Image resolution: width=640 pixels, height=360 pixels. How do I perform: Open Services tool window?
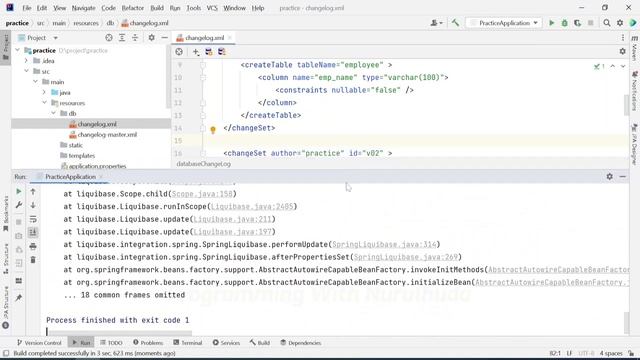[x=226, y=343]
